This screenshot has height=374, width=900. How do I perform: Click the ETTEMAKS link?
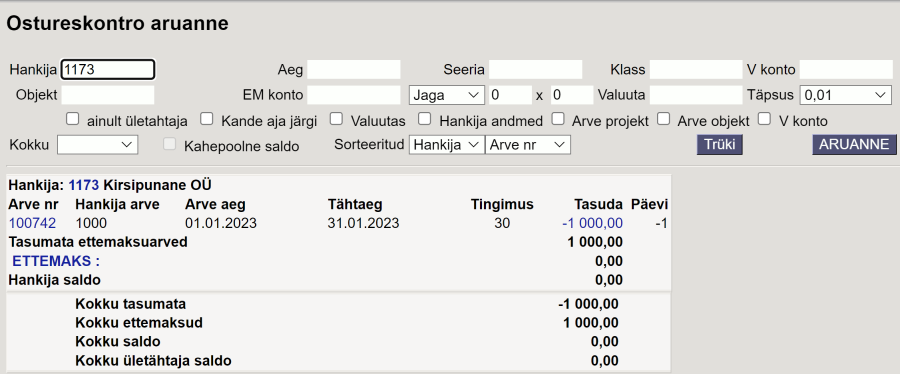click(x=56, y=261)
